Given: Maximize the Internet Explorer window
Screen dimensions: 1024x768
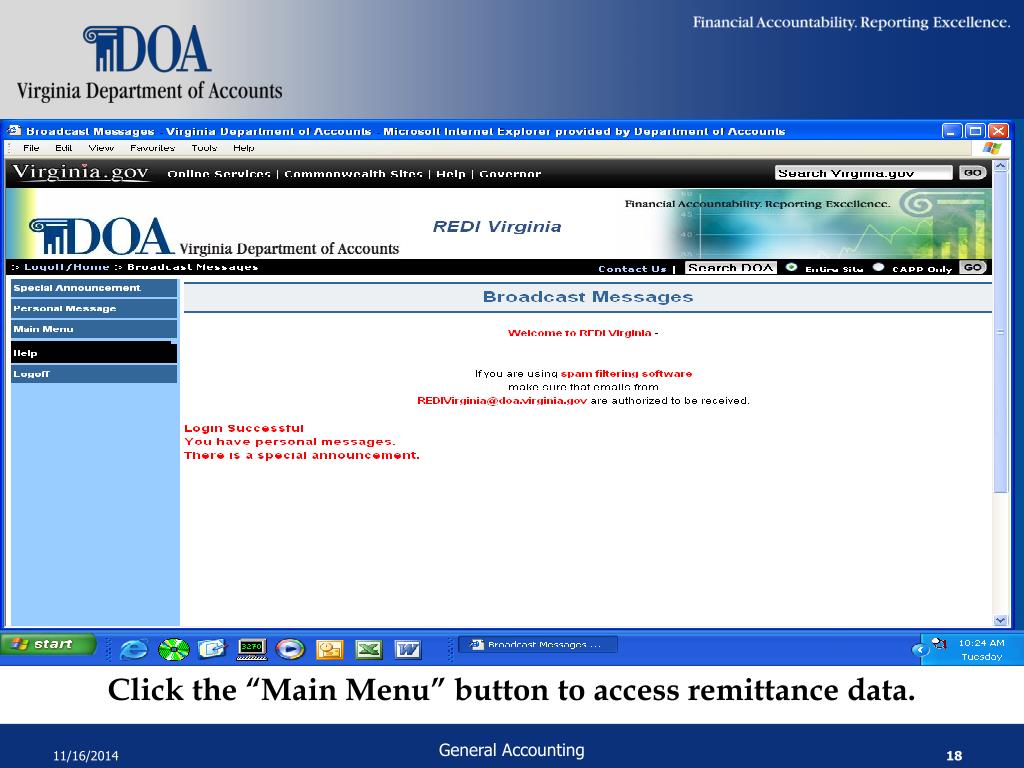Looking at the screenshot, I should [x=975, y=131].
